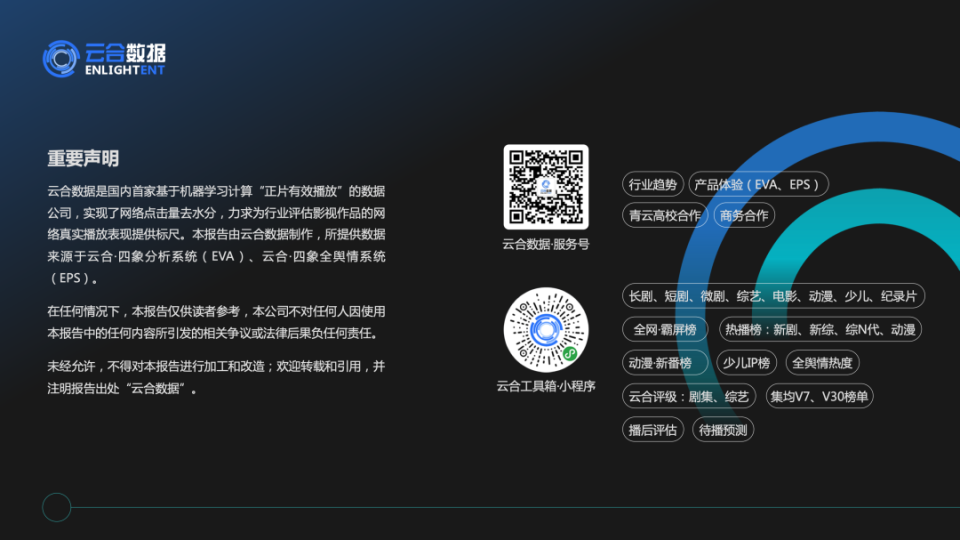Select the 全舆情热度 tag

[822, 363]
